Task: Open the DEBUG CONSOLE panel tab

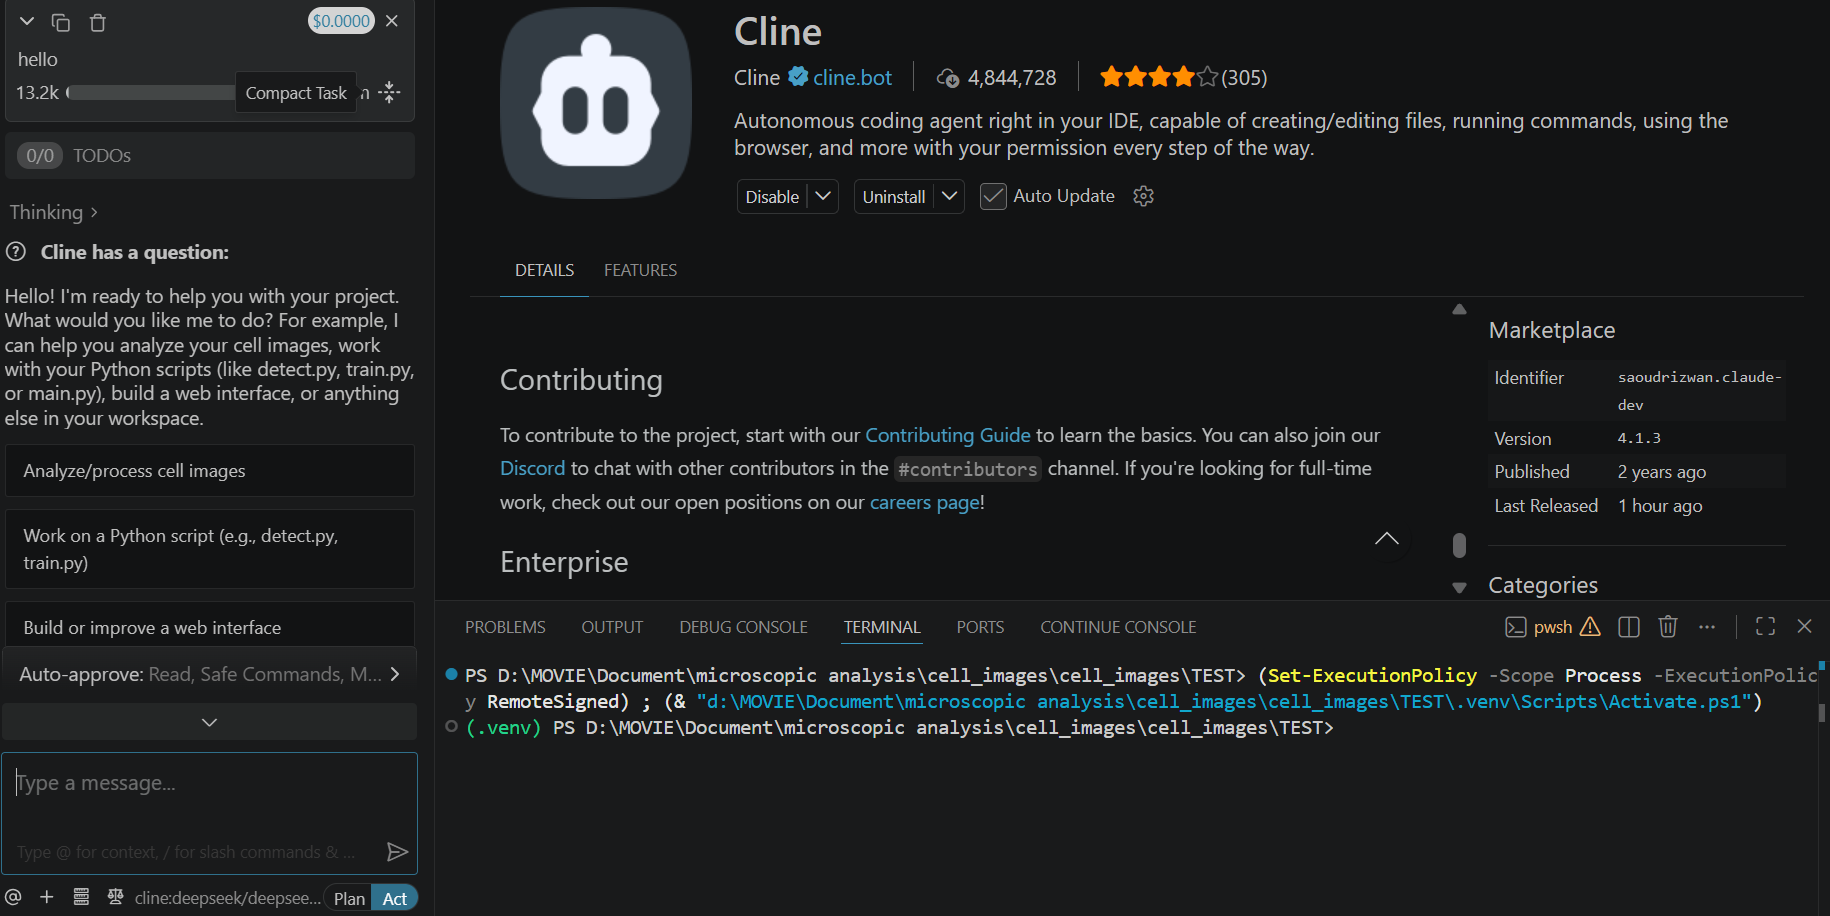Action: pos(743,627)
